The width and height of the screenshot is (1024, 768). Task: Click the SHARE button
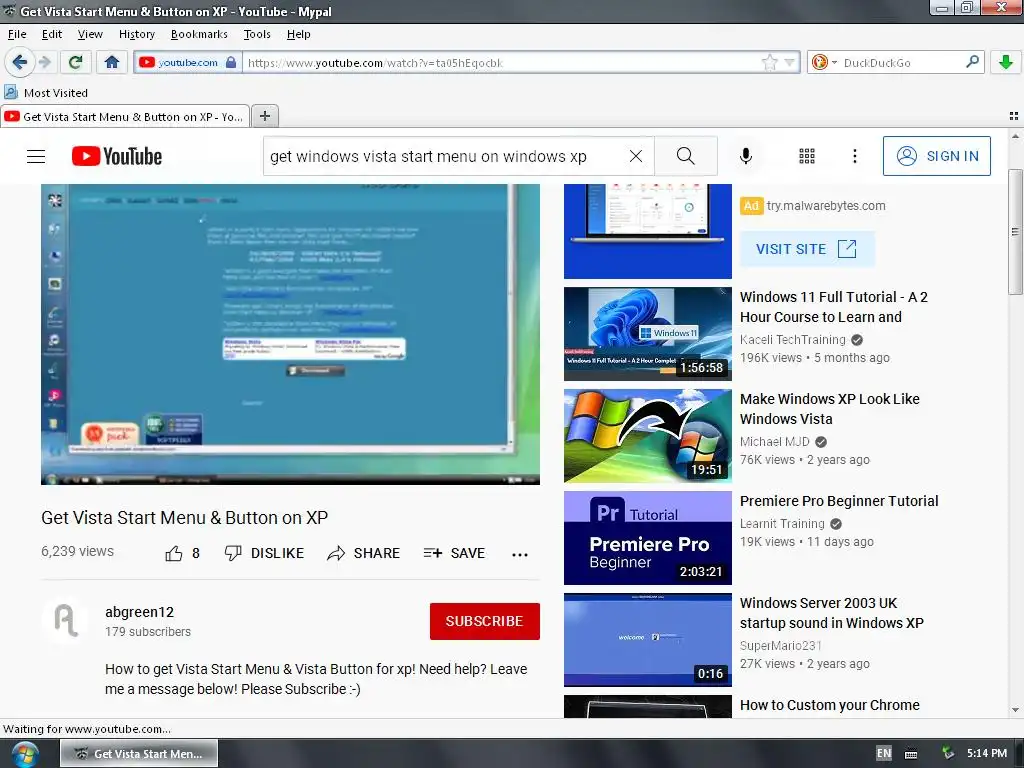click(x=363, y=553)
